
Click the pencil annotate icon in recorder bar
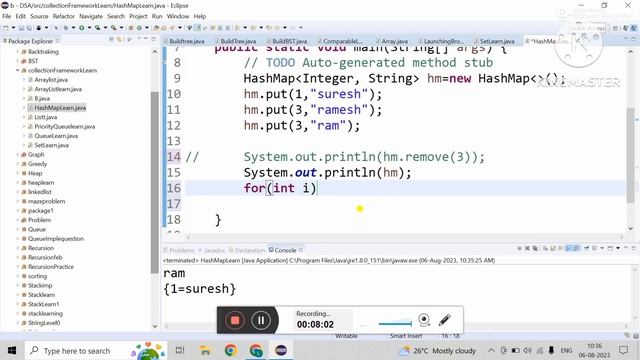pyautogui.click(x=445, y=320)
